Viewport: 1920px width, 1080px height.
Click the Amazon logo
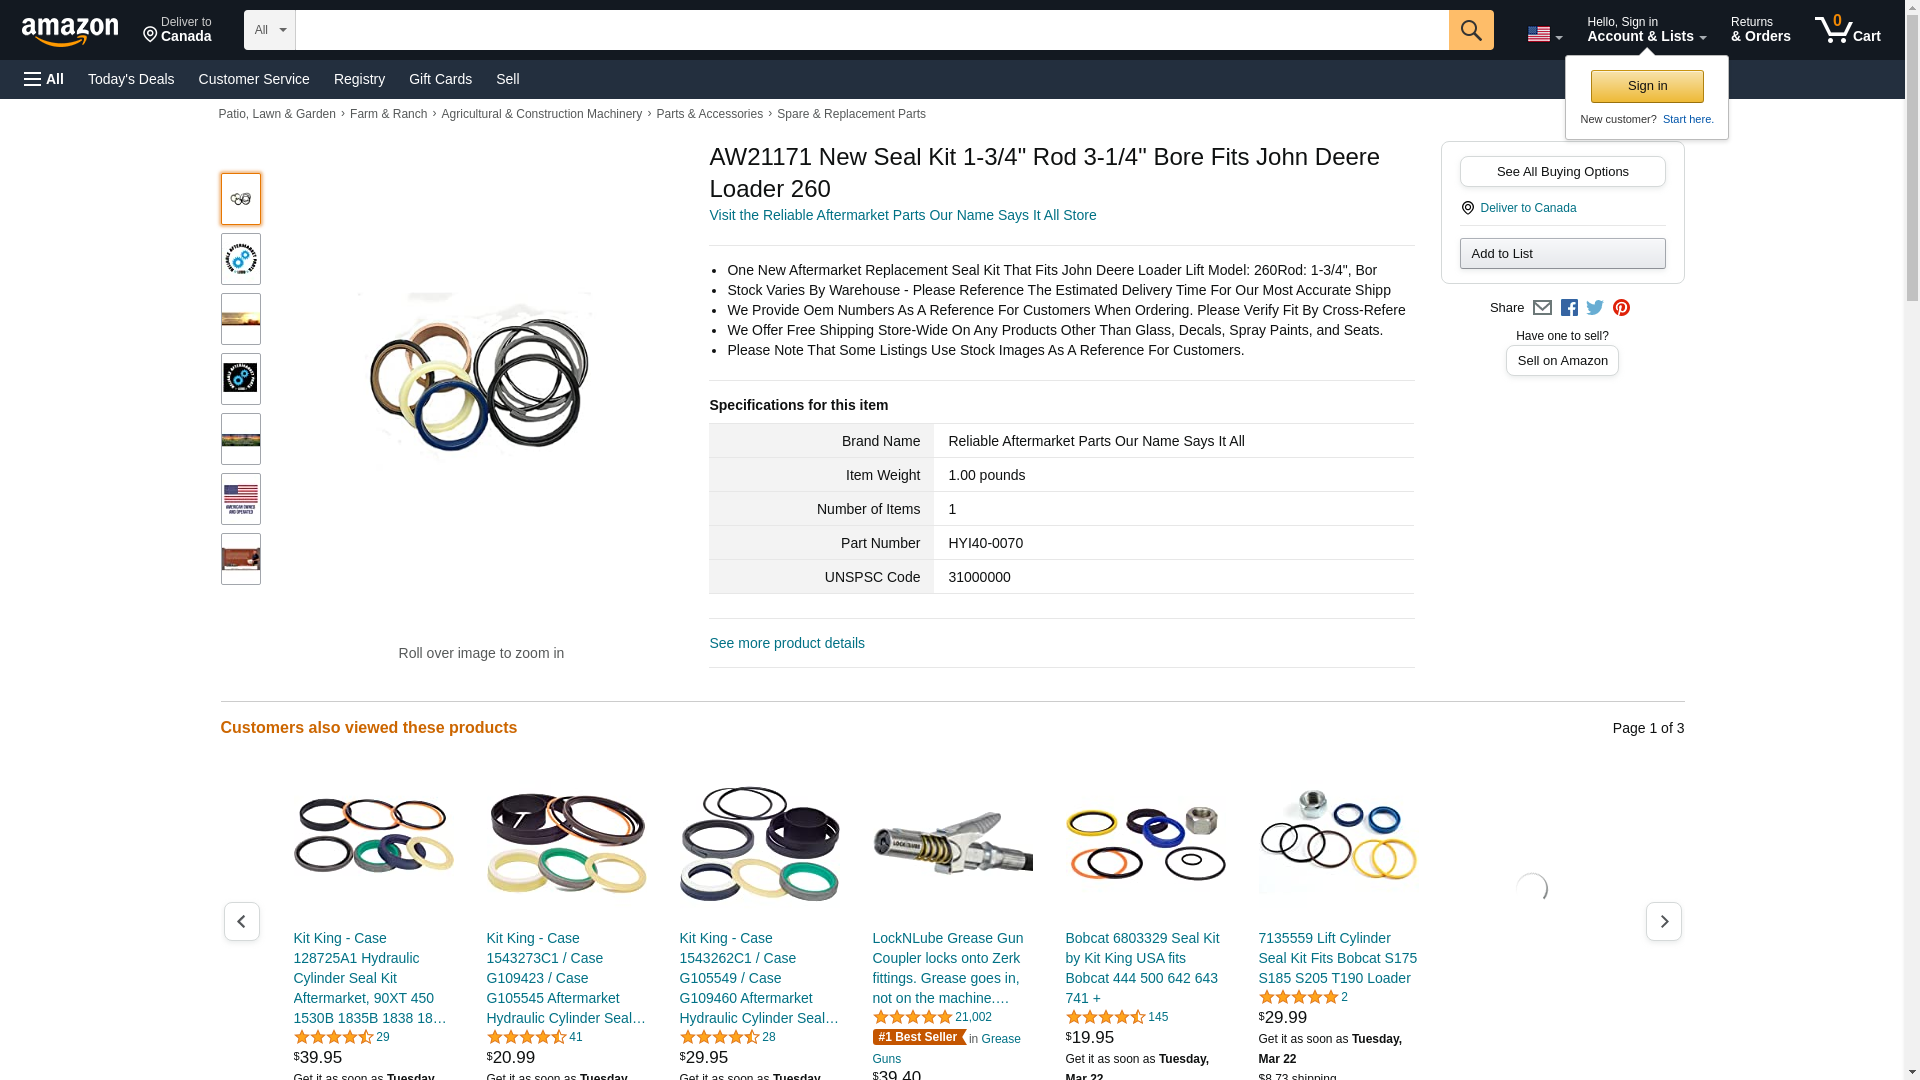coord(70,31)
